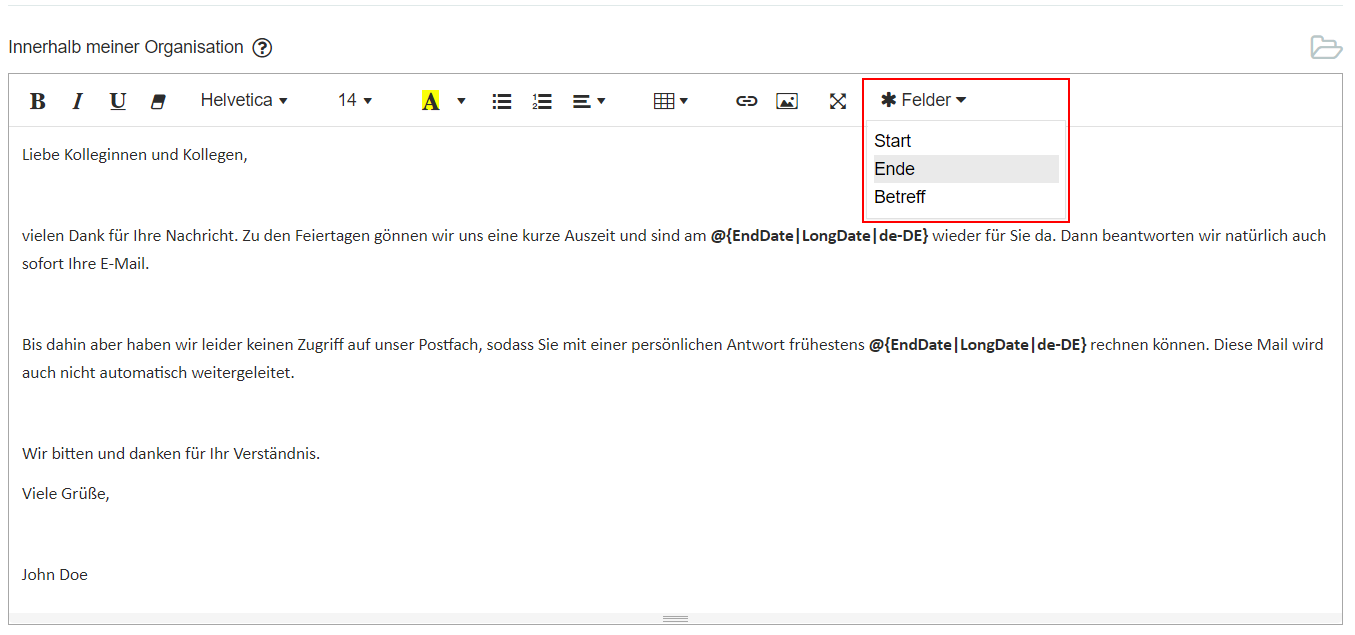Insert a numbered list
Image resolution: width=1355 pixels, height=635 pixels.
542,101
